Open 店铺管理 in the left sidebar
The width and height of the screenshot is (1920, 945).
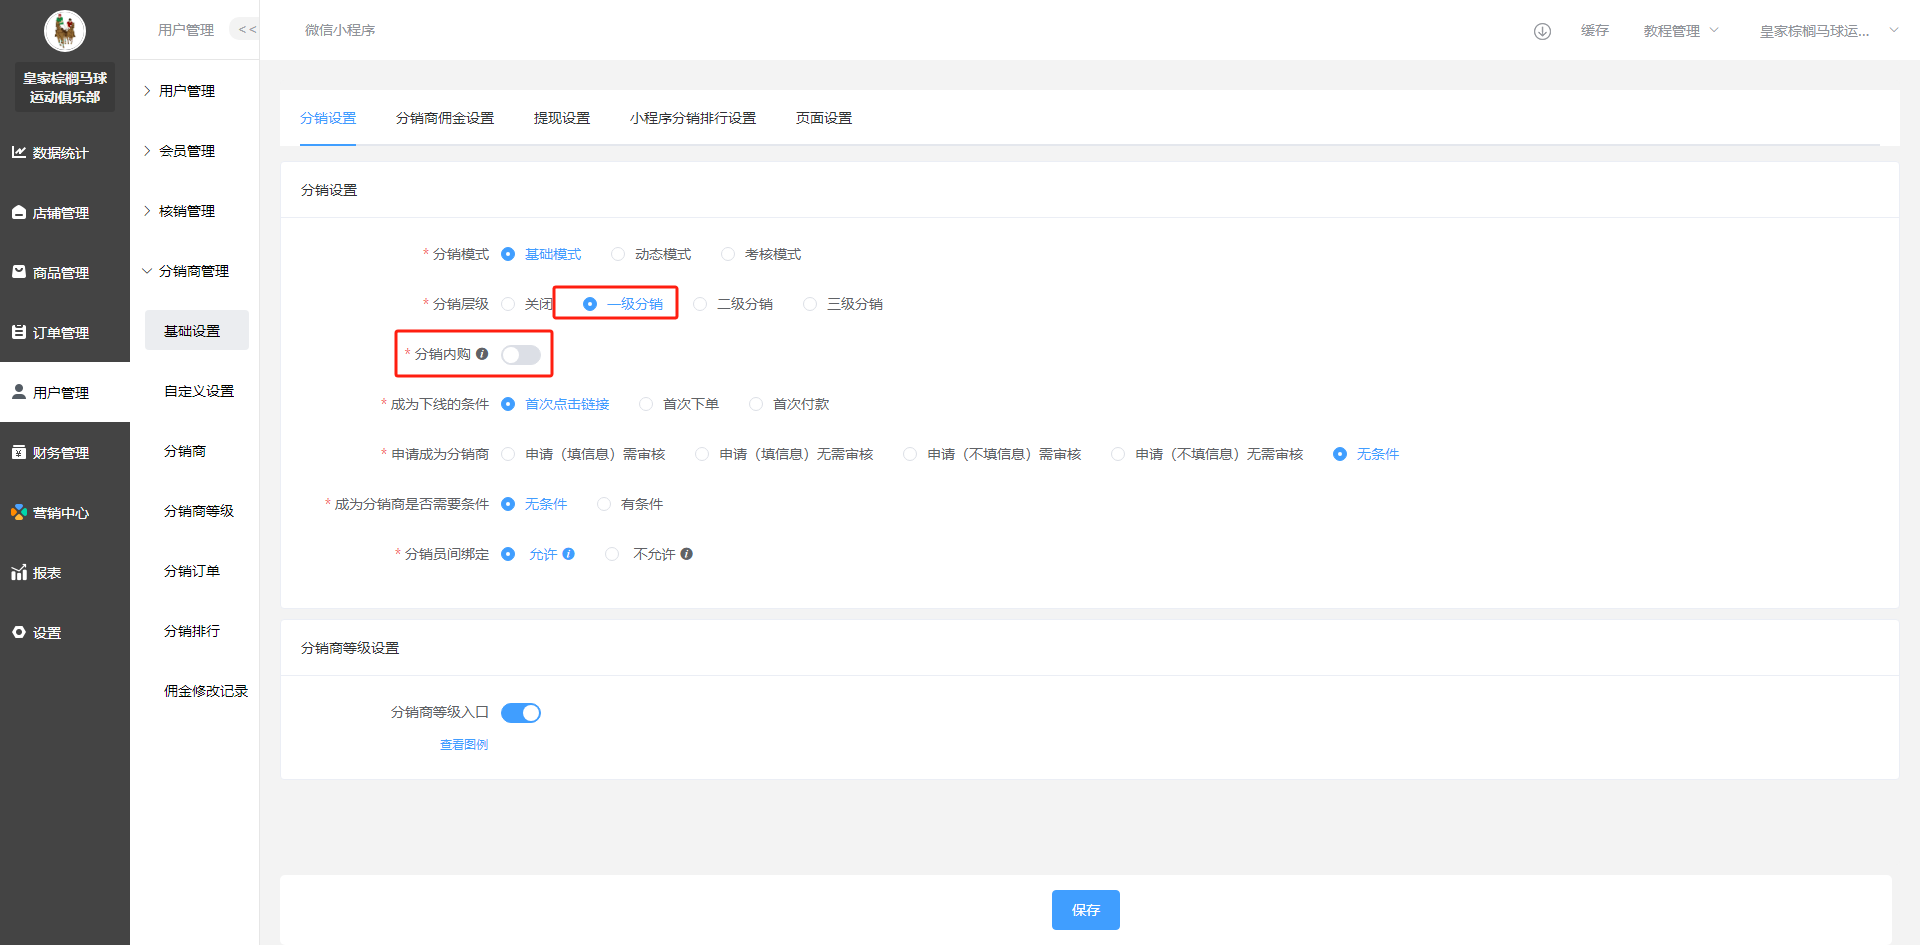coord(60,213)
